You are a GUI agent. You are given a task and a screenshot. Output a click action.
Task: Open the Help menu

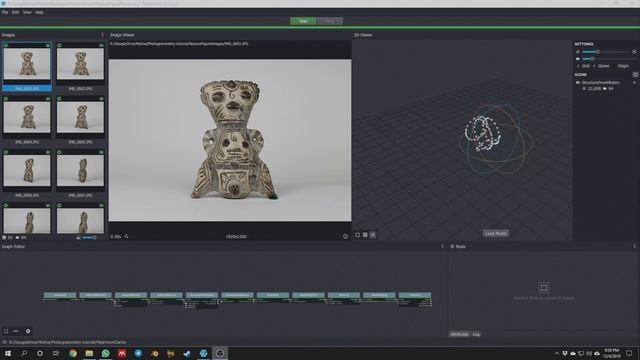pos(39,12)
